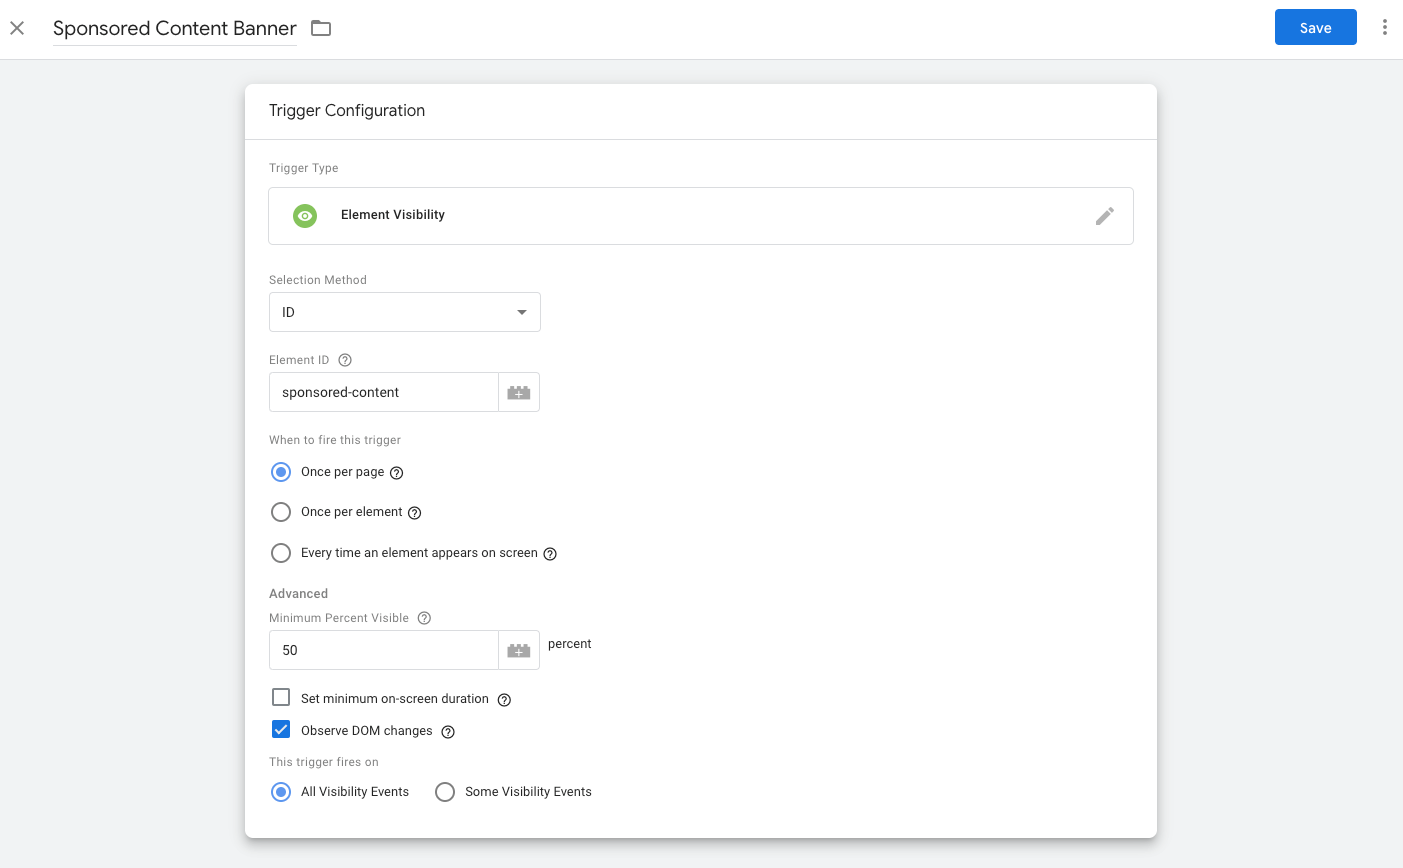Click the variable picker beside Minimum Percent Visible
Screen dimensions: 1403x868
pos(518,651)
